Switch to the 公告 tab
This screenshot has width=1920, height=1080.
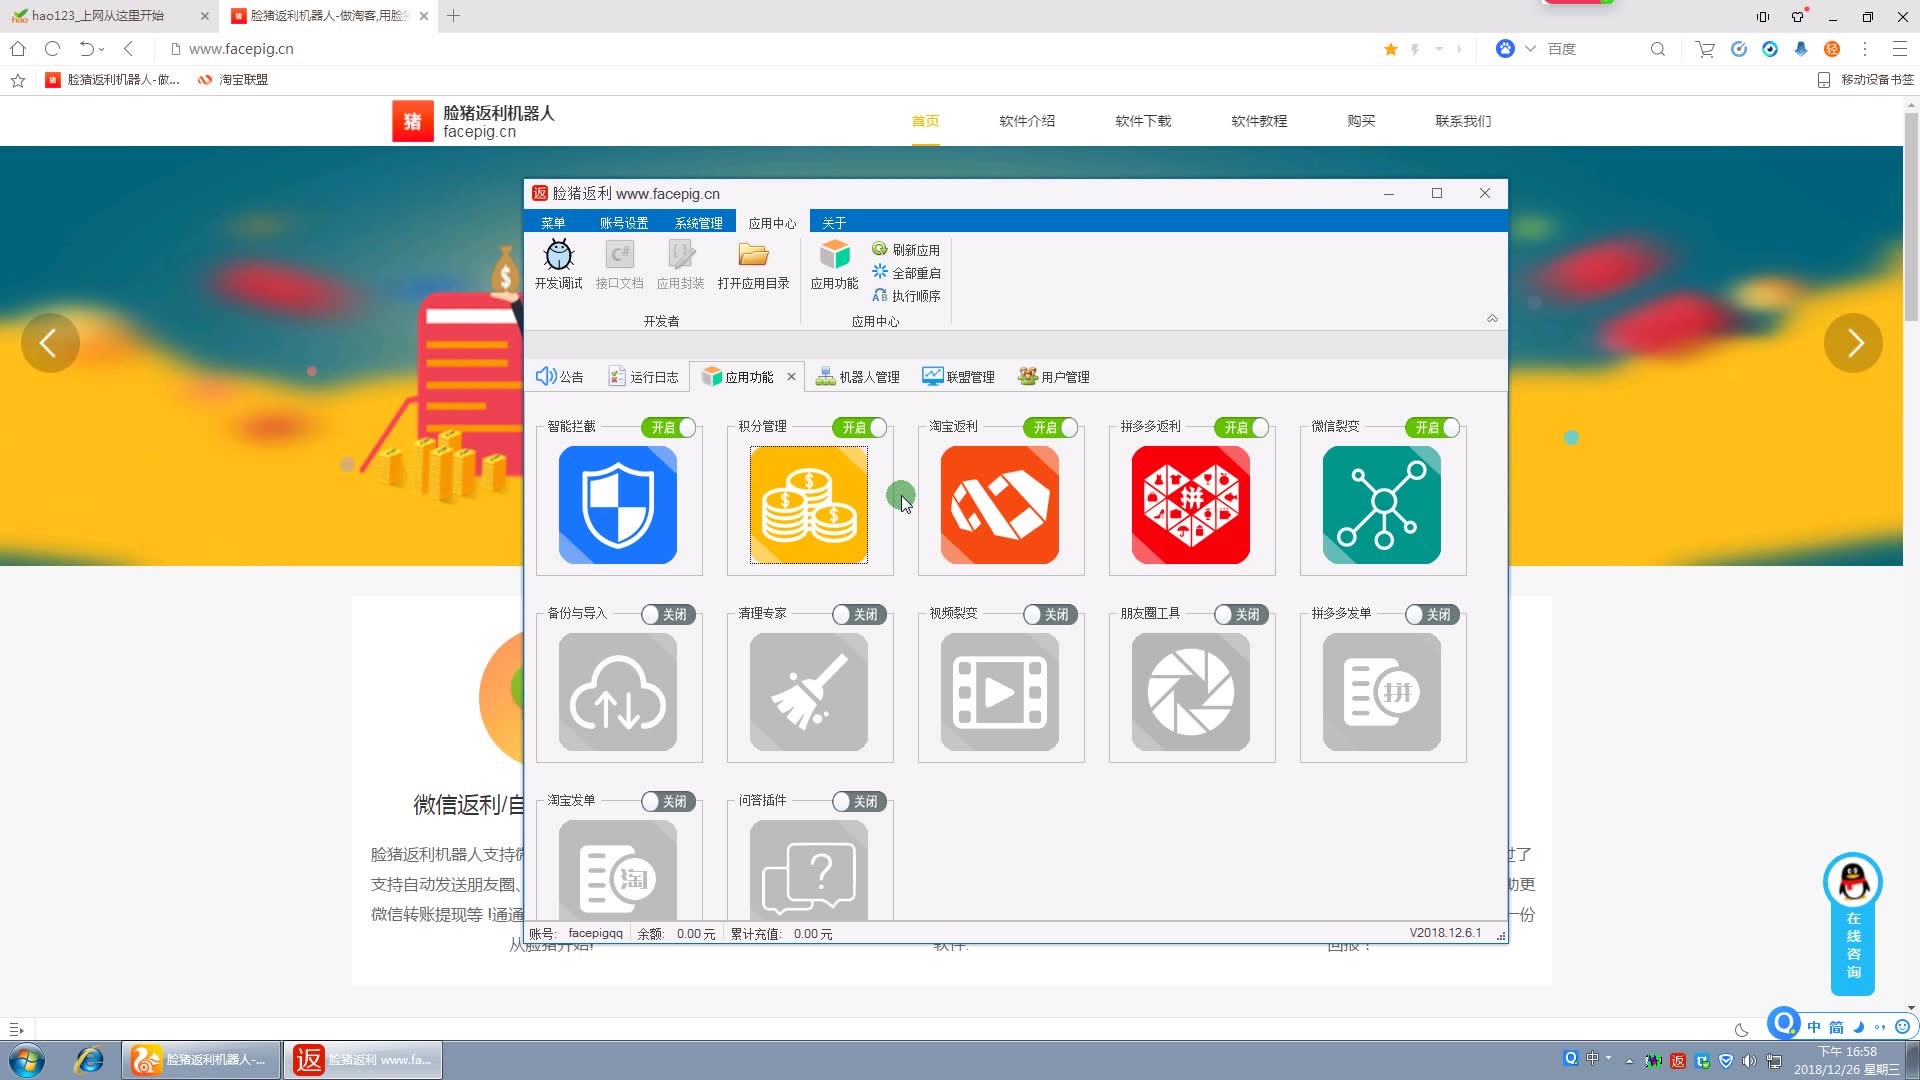coord(559,376)
